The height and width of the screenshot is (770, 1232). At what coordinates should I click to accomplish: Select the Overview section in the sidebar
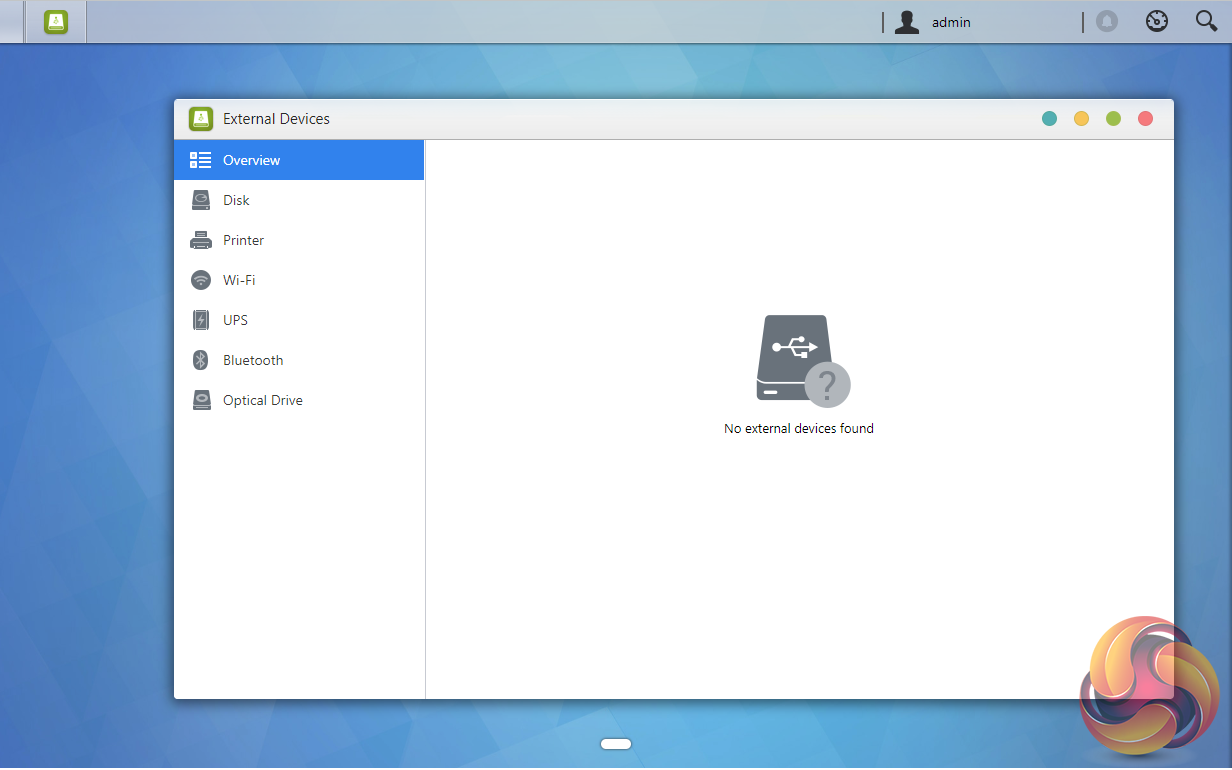point(299,160)
